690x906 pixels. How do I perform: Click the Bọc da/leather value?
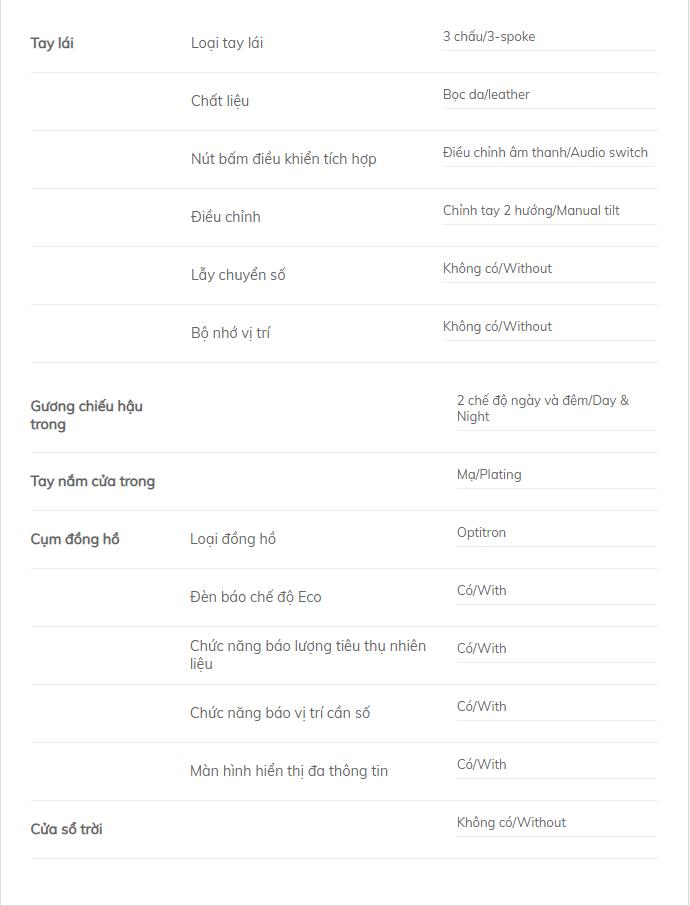[486, 95]
